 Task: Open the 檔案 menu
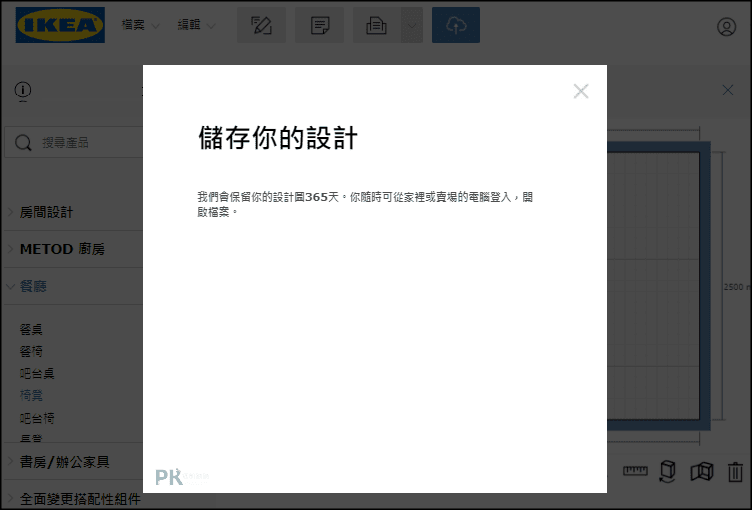pyautogui.click(x=140, y=25)
